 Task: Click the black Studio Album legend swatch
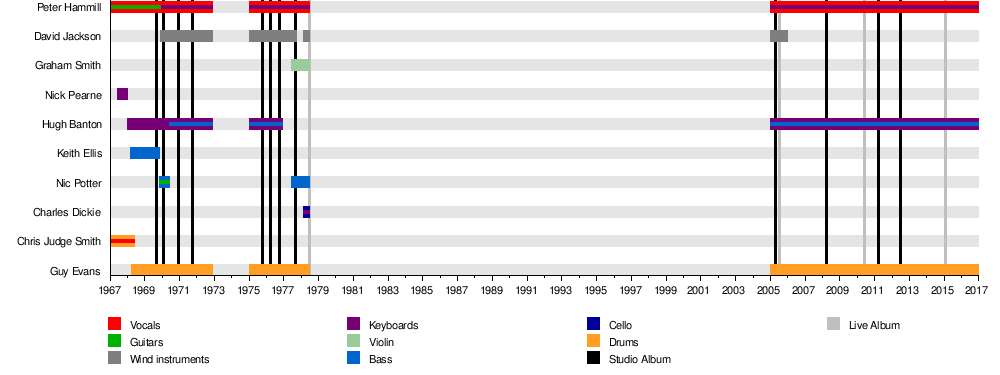coord(594,358)
